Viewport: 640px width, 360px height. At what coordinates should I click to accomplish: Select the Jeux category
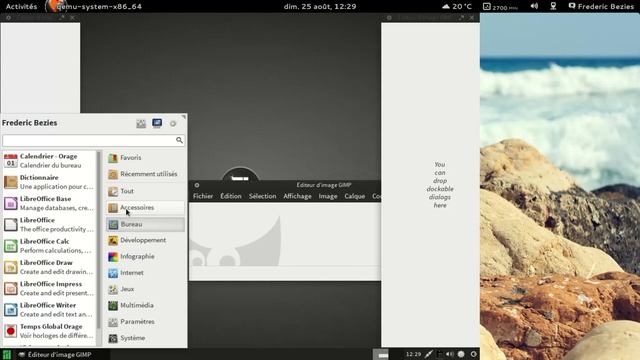(145, 289)
